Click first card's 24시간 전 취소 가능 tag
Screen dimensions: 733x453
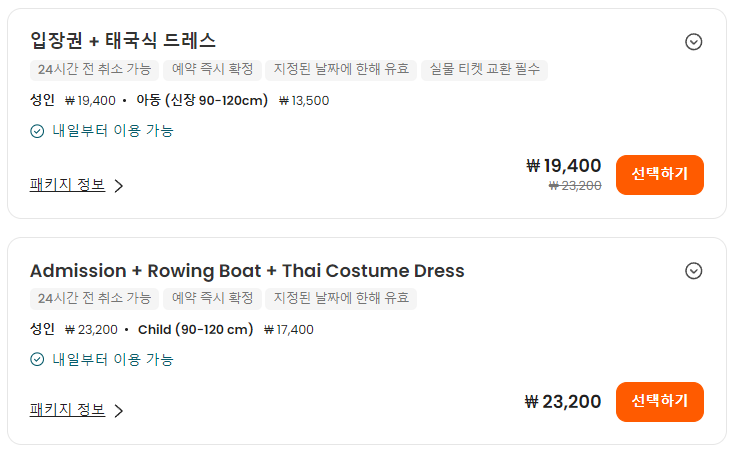point(94,70)
